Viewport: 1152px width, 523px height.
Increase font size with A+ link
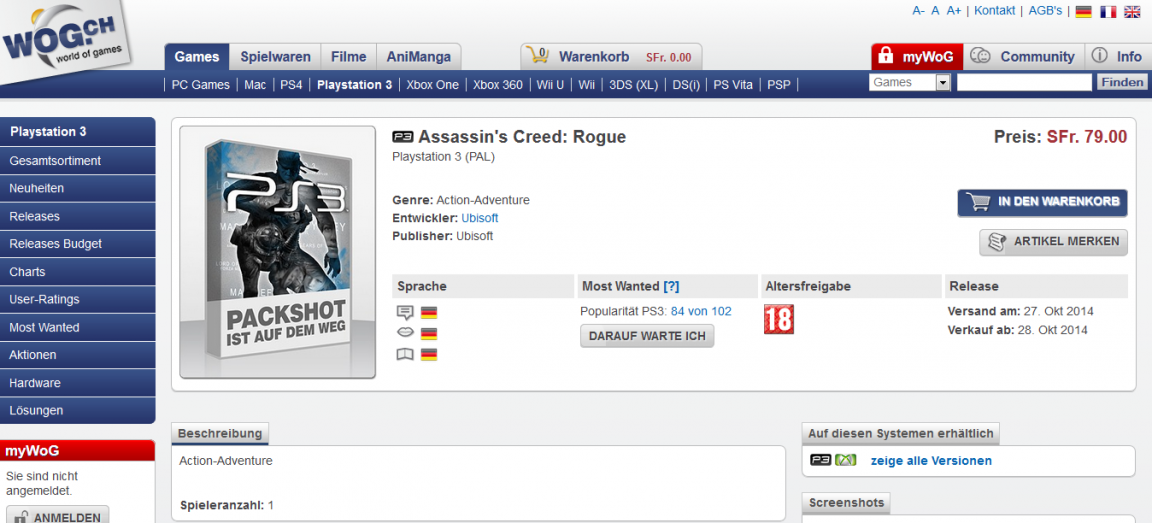pos(954,11)
